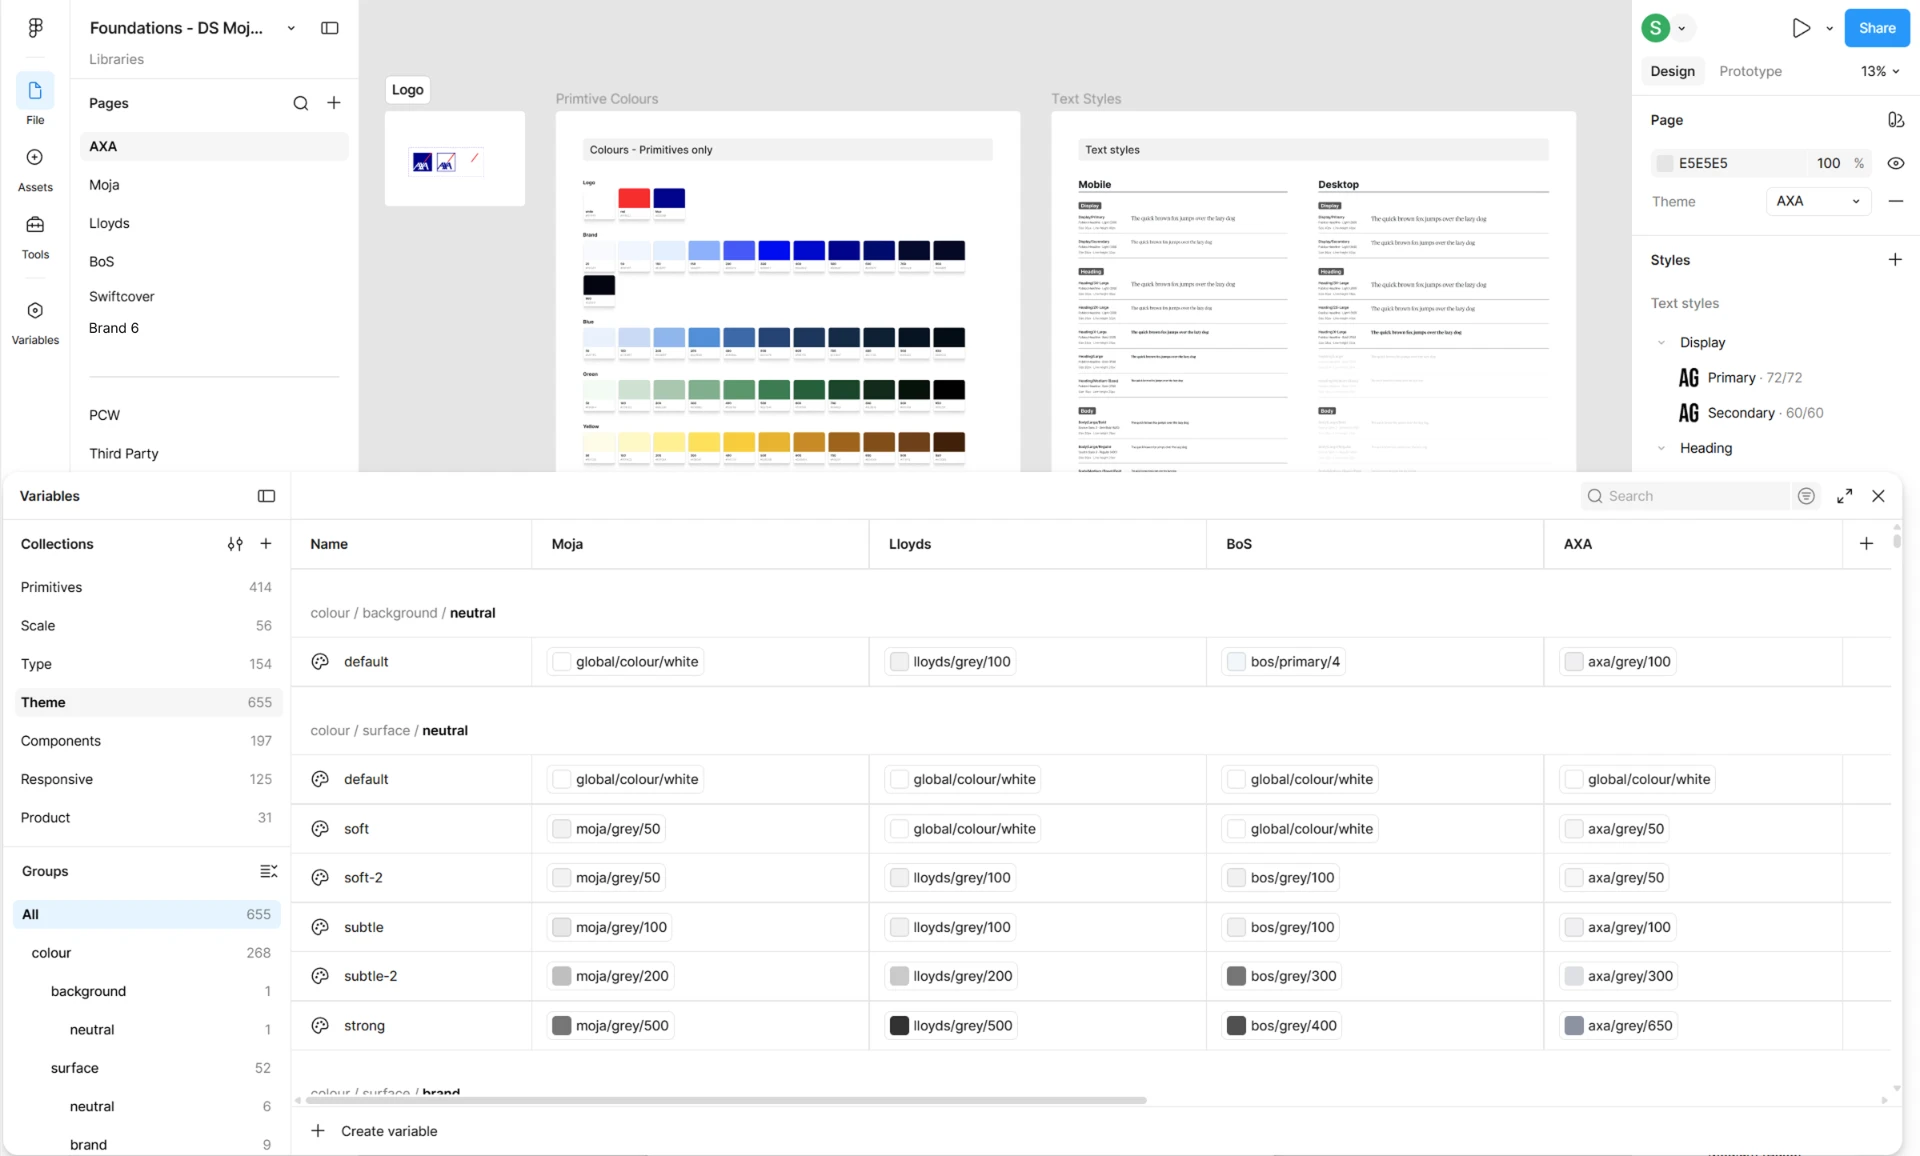Open the Tools sidebar panel
Viewport: 1920px width, 1156px height.
35,225
